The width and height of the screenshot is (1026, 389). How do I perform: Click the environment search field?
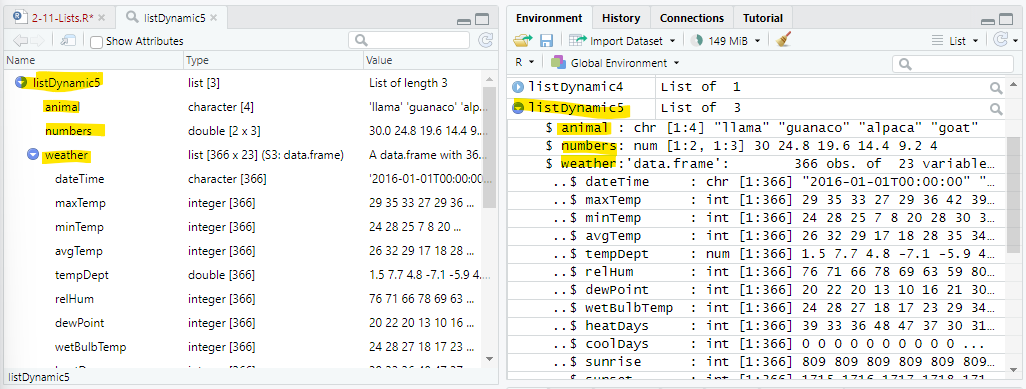(x=953, y=64)
